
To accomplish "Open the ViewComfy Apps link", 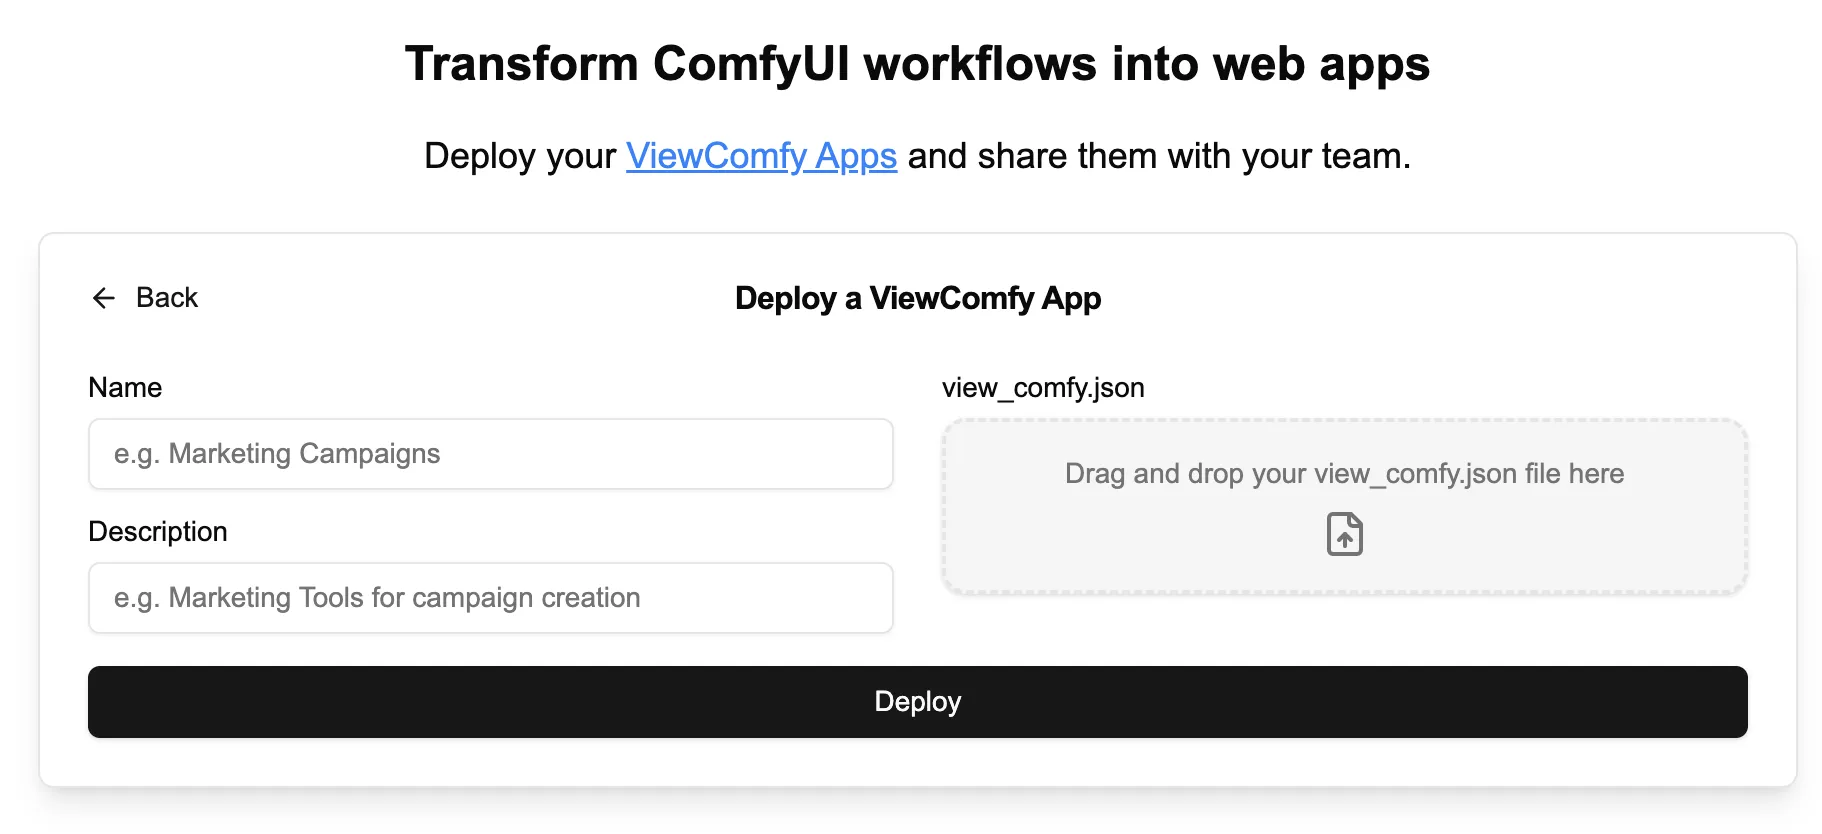I will pyautogui.click(x=761, y=156).
